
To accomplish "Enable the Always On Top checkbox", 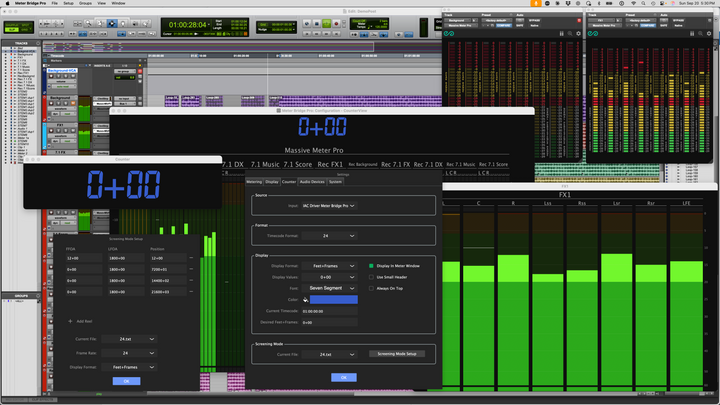I will click(371, 288).
